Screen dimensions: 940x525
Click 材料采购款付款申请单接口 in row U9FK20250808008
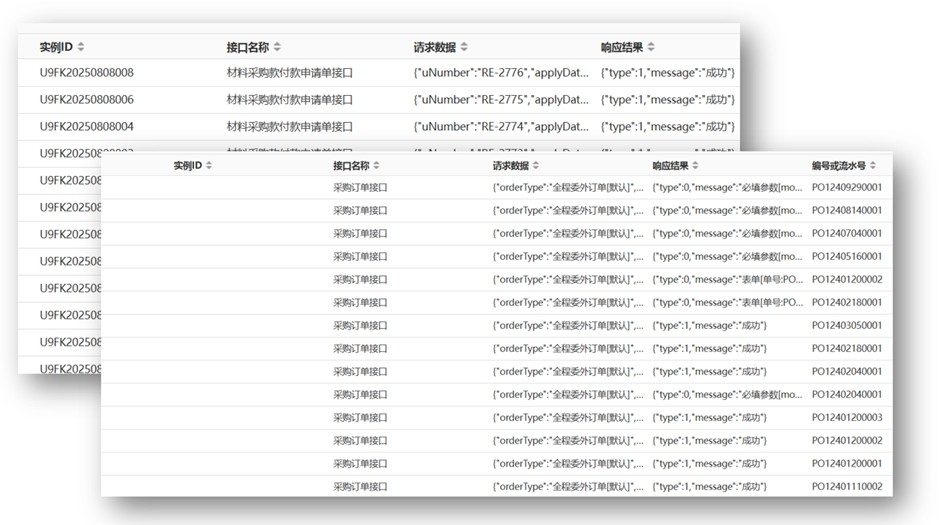click(x=290, y=73)
